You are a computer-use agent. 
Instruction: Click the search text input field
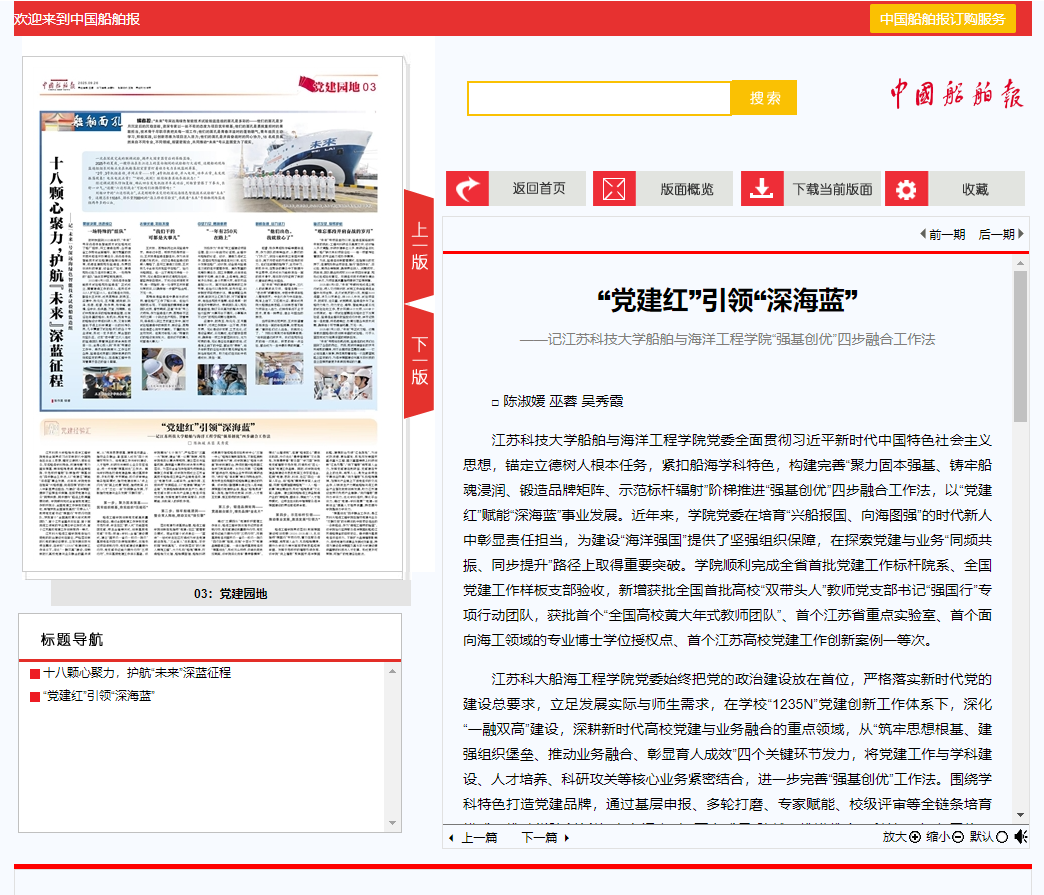coord(599,98)
